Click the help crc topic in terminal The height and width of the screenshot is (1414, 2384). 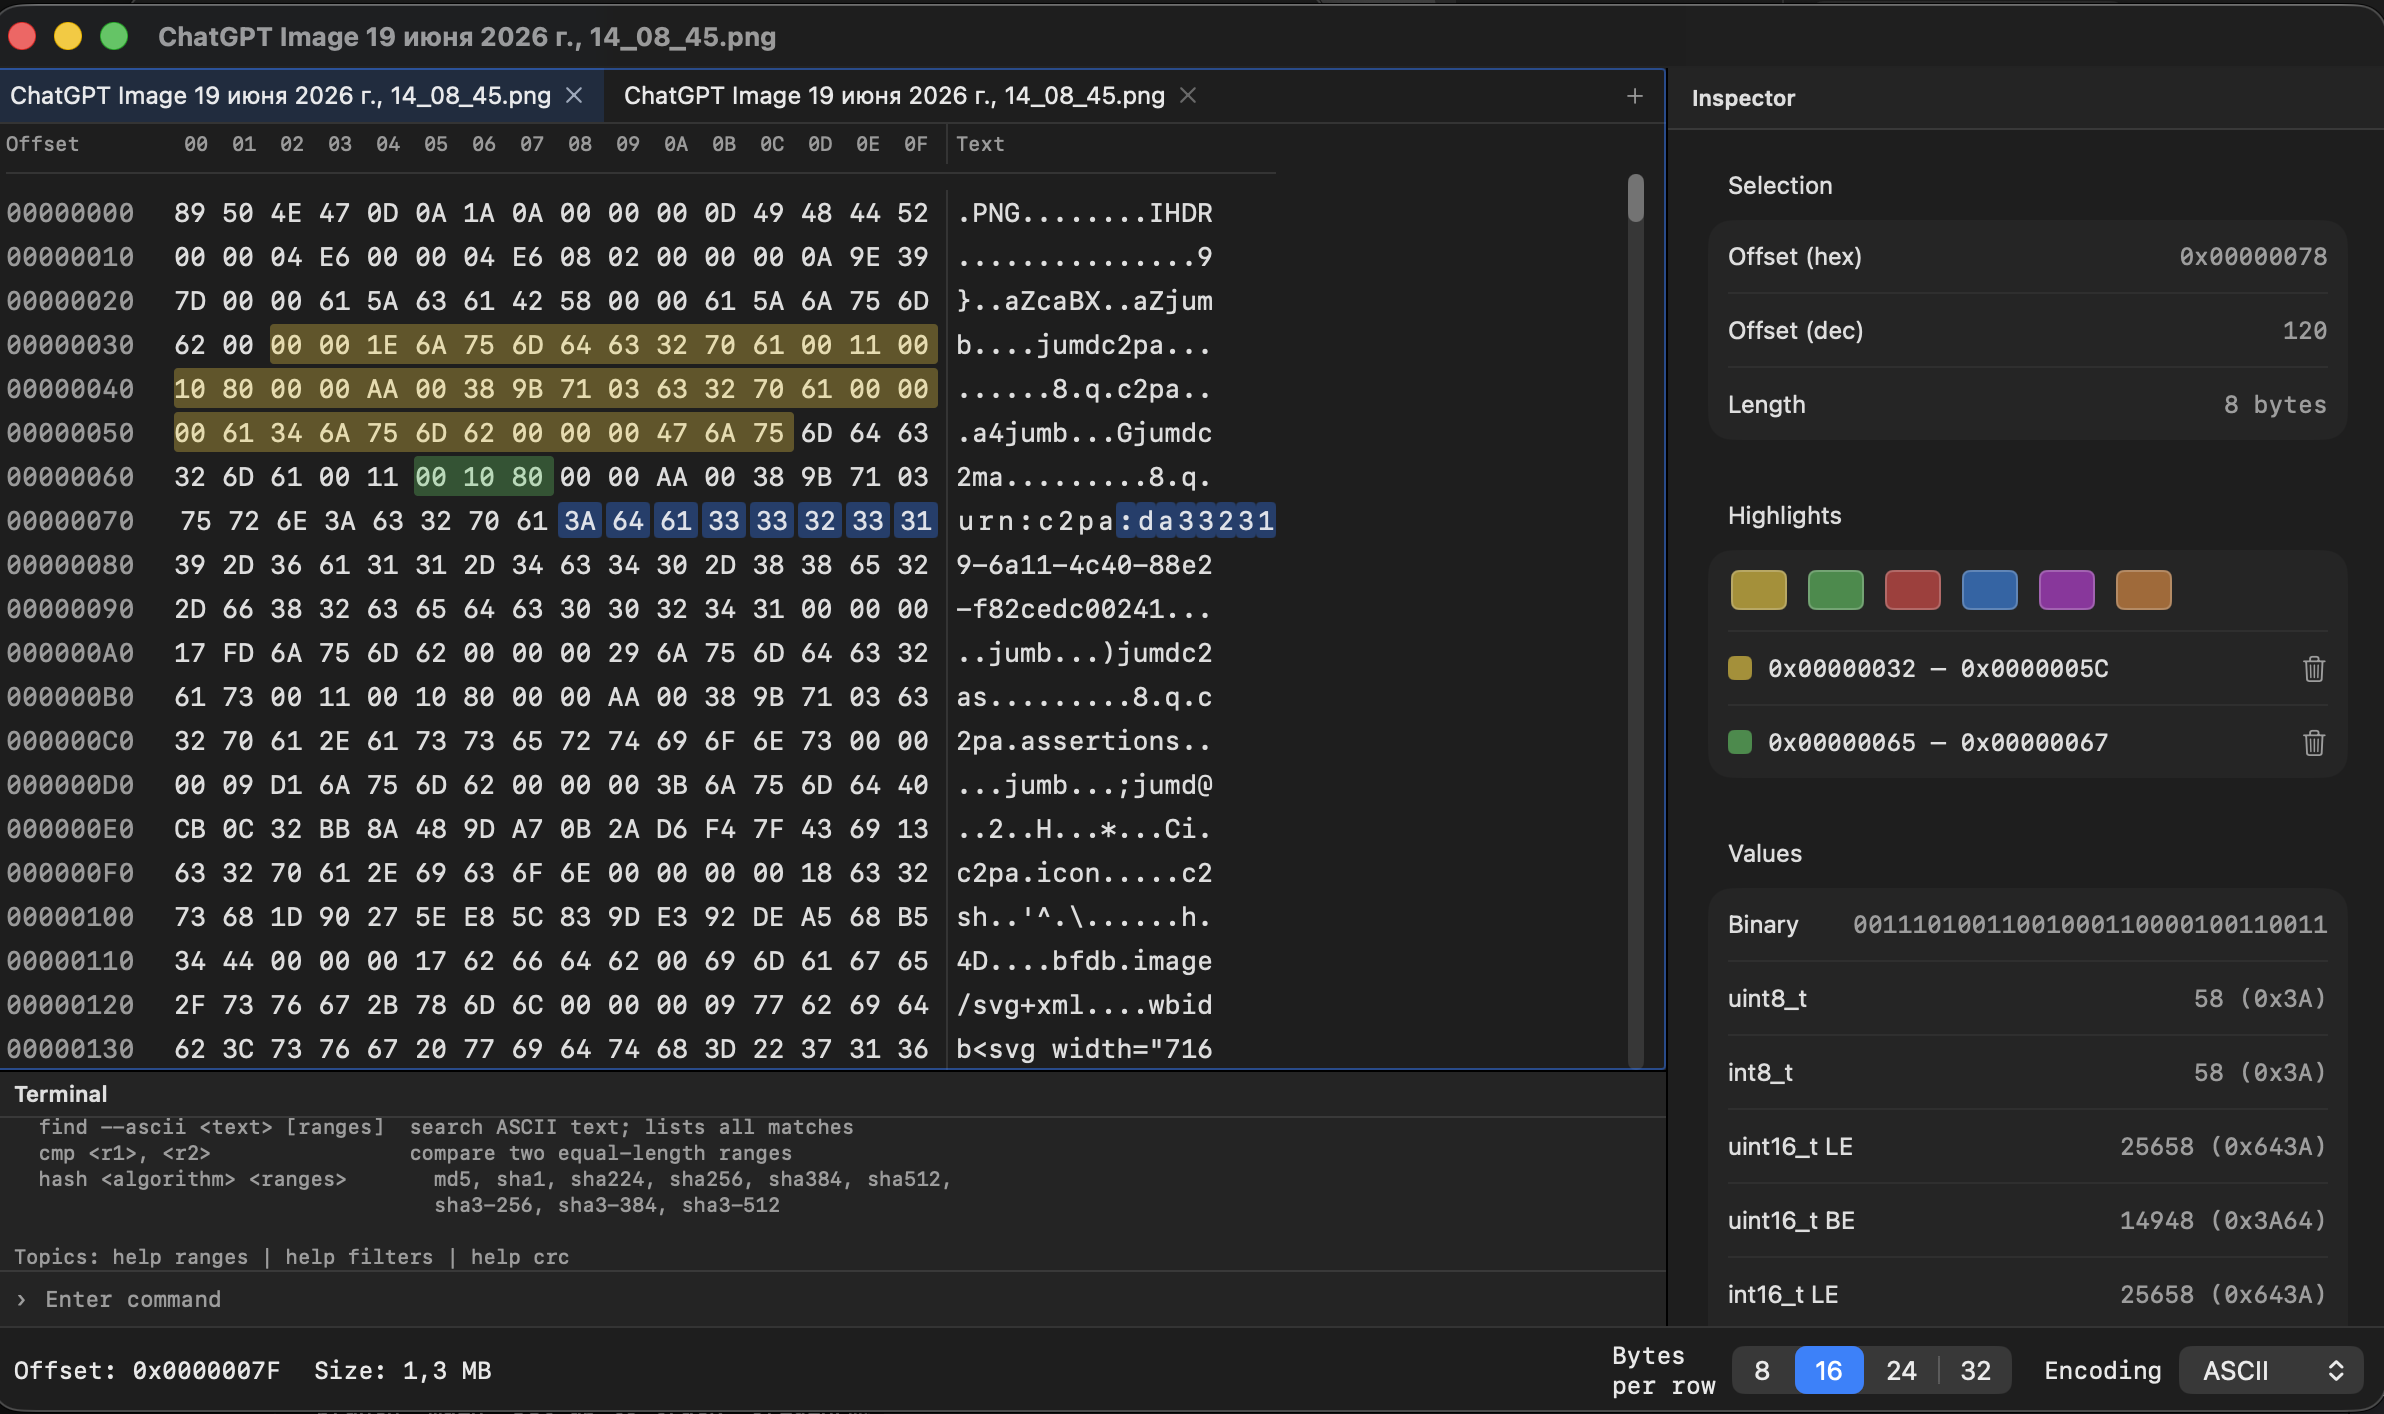pyautogui.click(x=520, y=1257)
